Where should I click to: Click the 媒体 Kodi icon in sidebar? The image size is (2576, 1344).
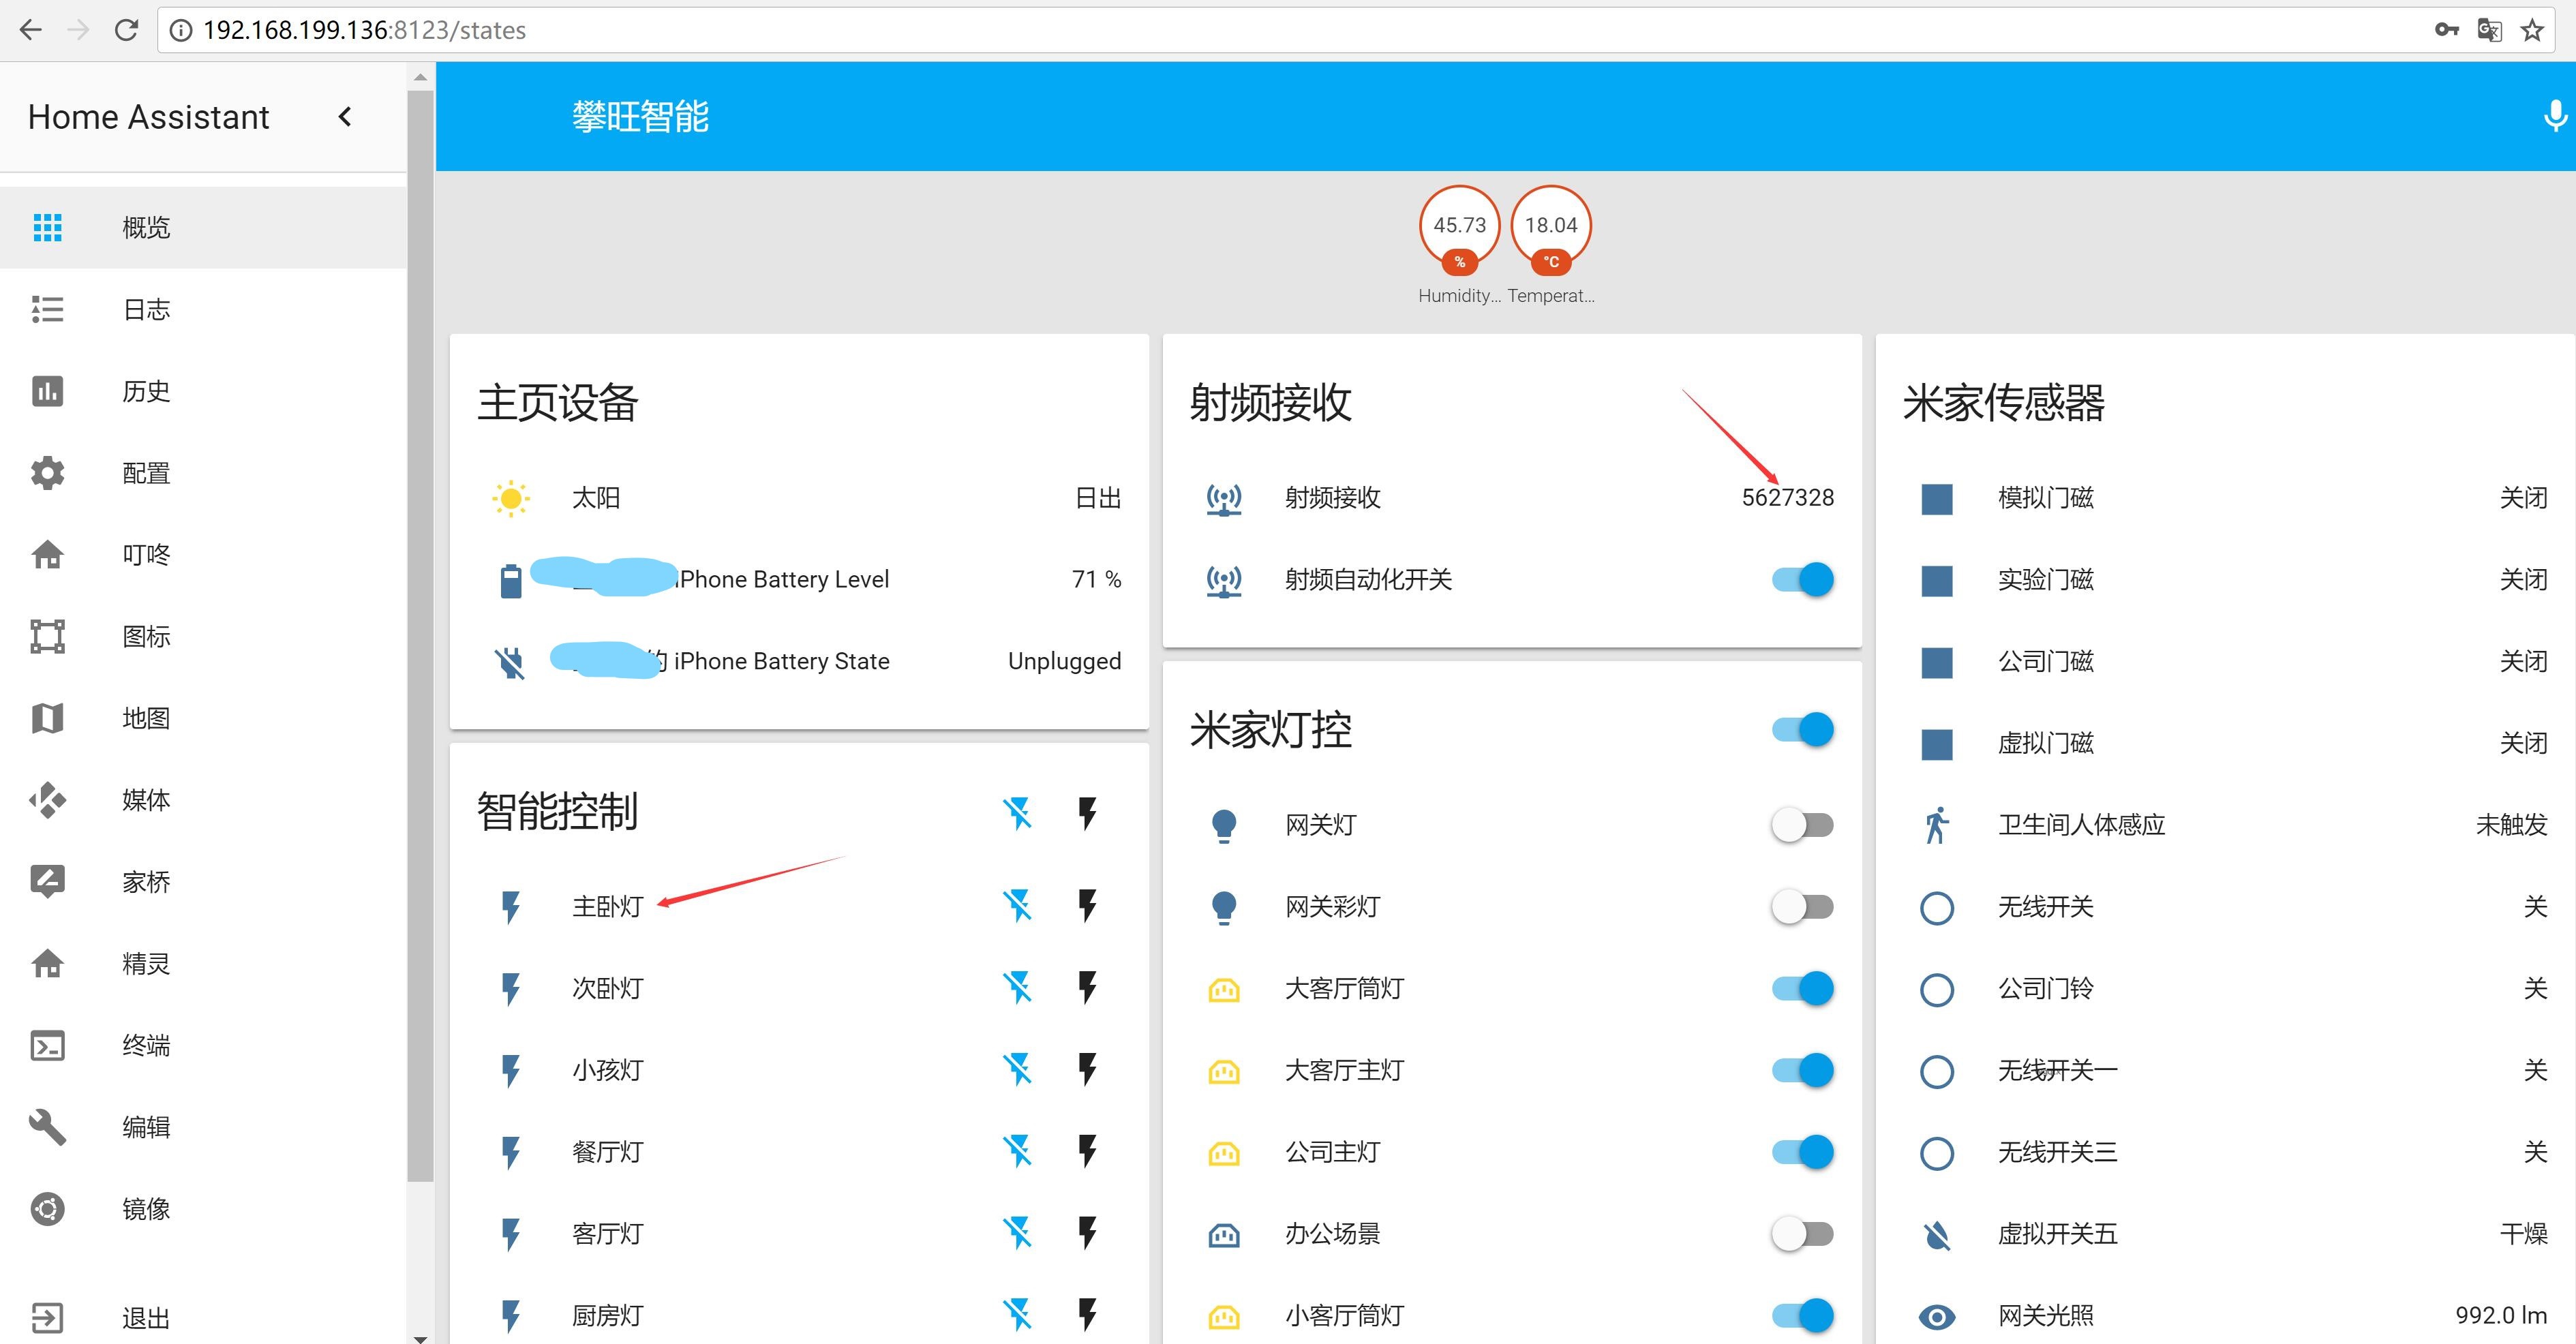(x=47, y=800)
